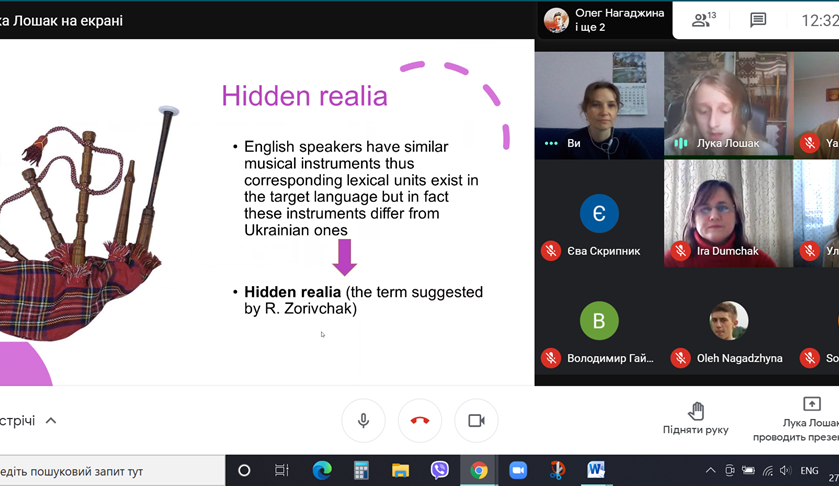Click Єва Скрипник avatar tile
The width and height of the screenshot is (839, 486).
click(599, 212)
